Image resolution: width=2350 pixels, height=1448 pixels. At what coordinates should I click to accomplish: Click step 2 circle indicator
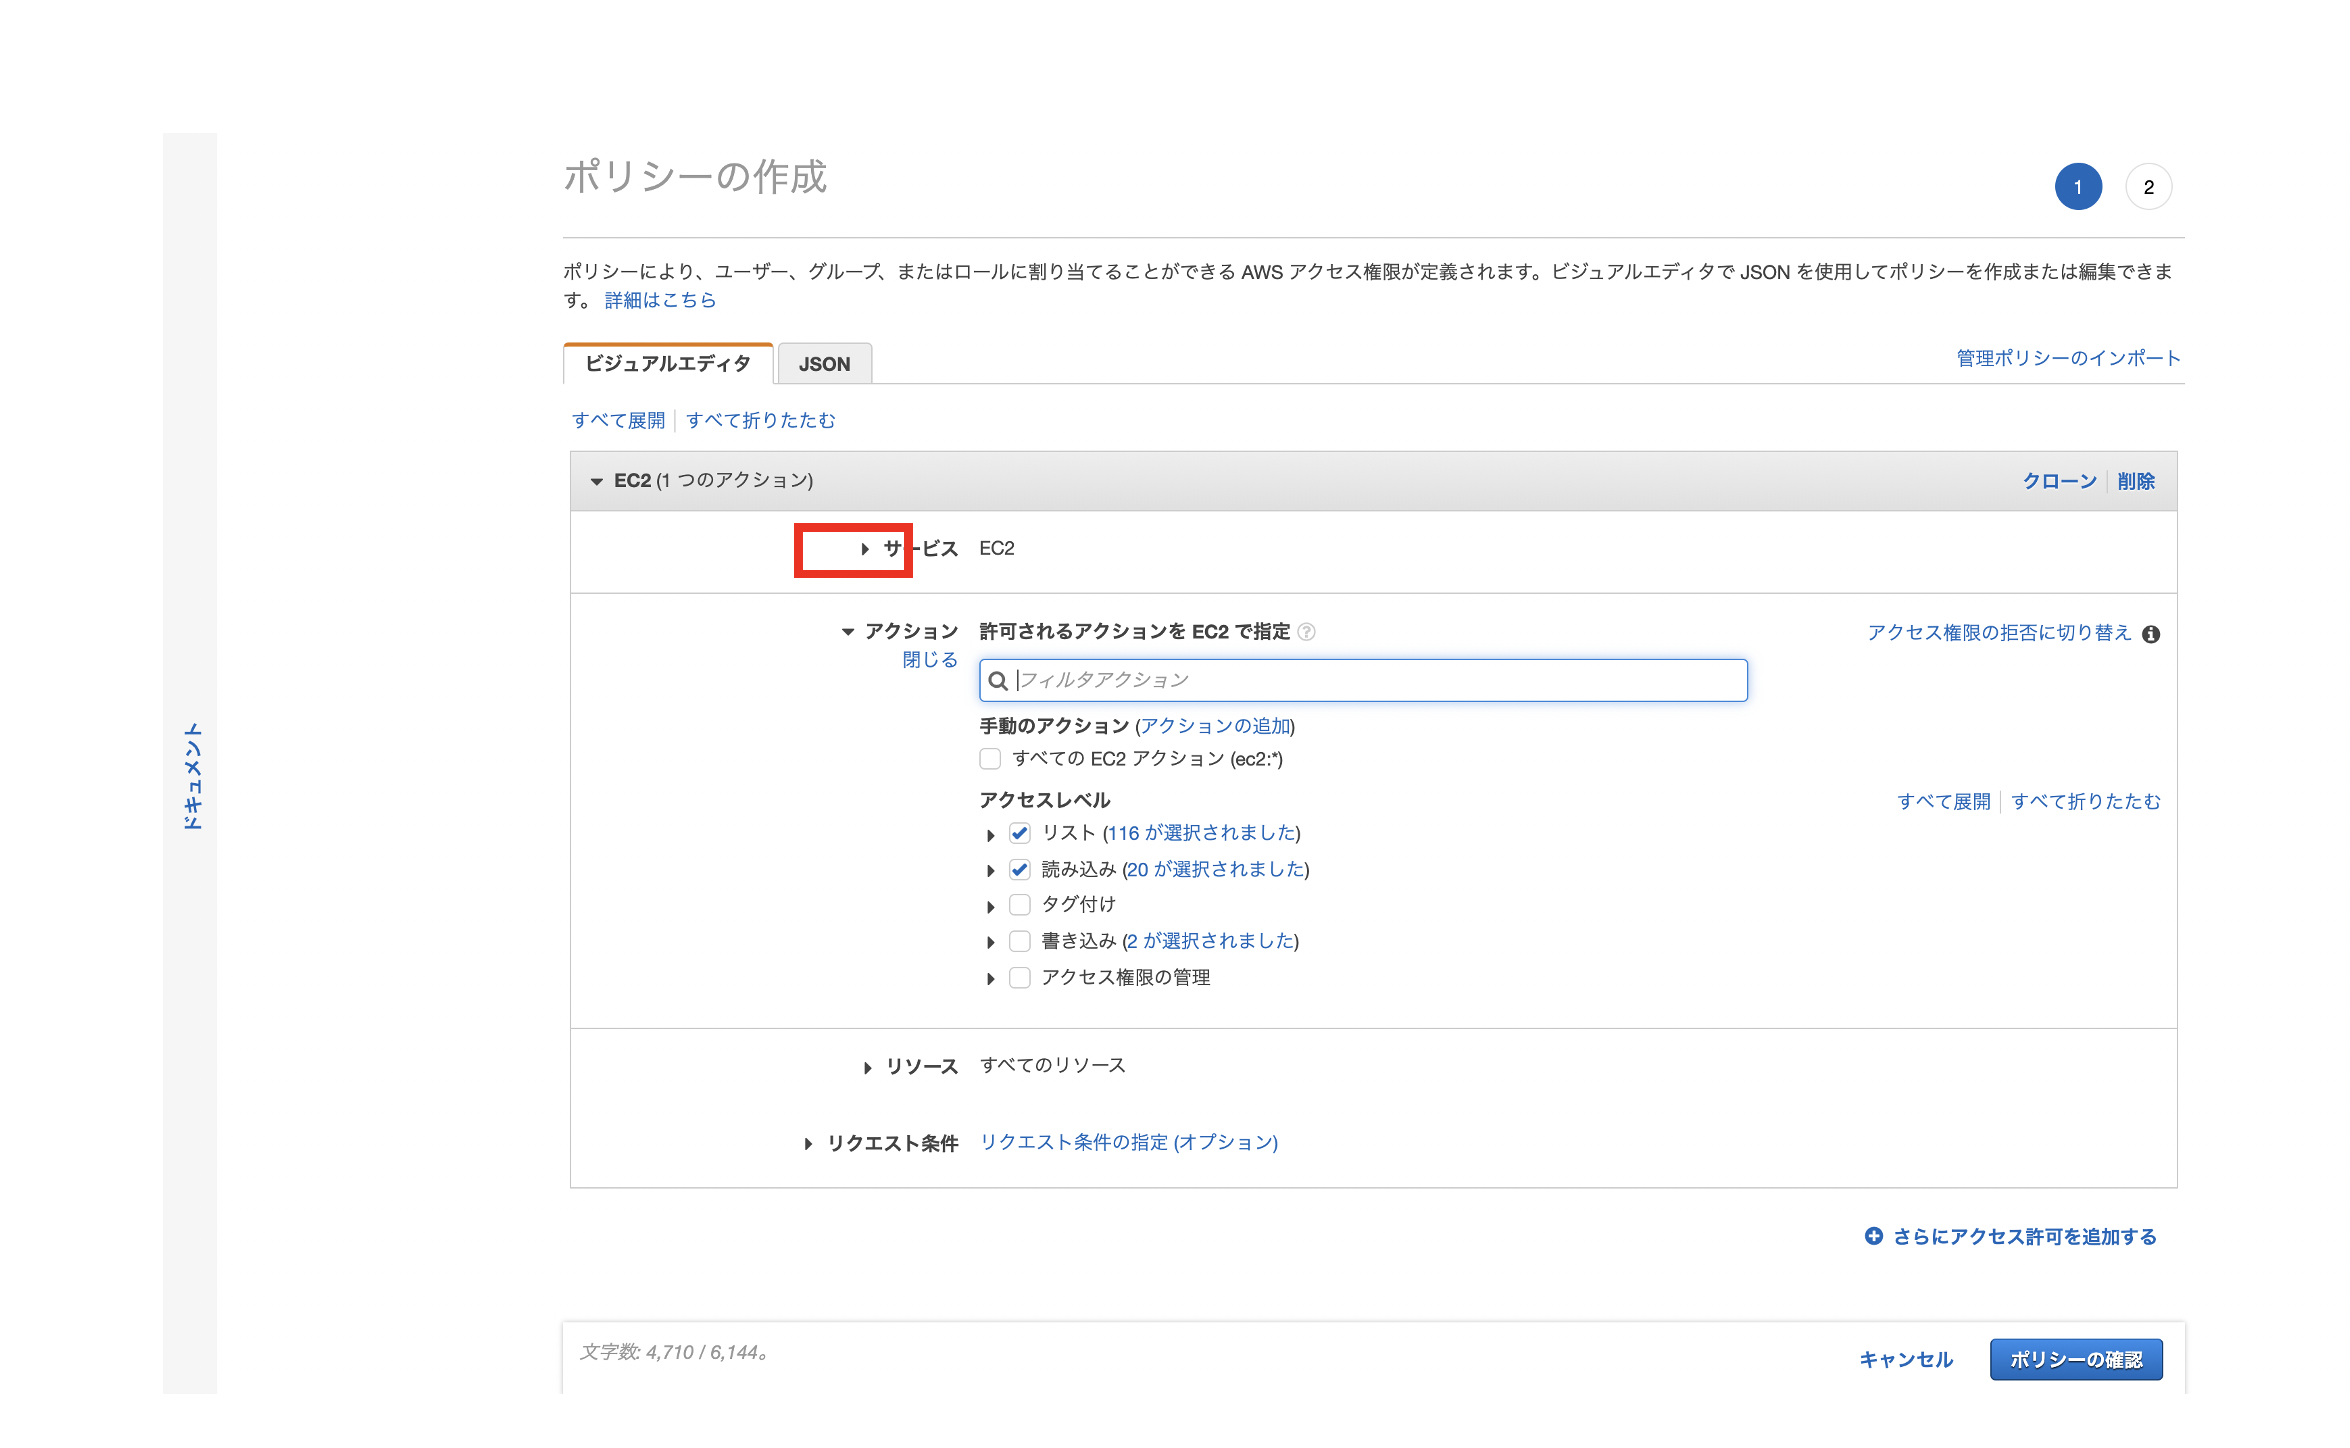[2148, 187]
